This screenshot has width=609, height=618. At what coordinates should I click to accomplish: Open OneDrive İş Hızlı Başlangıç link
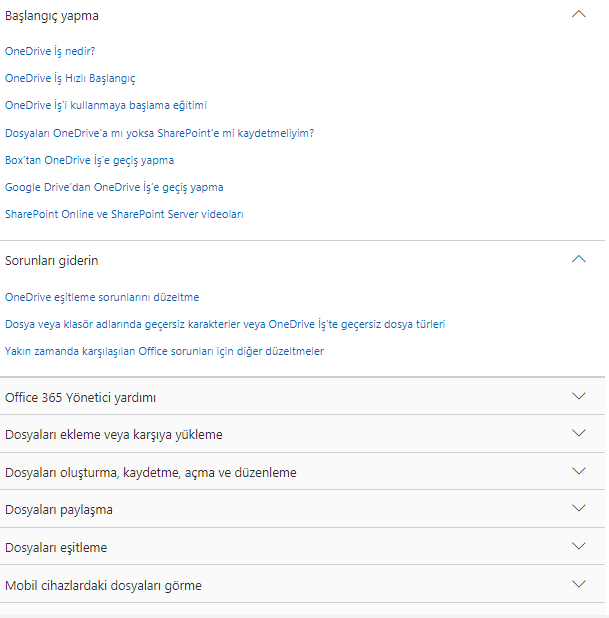(70, 78)
